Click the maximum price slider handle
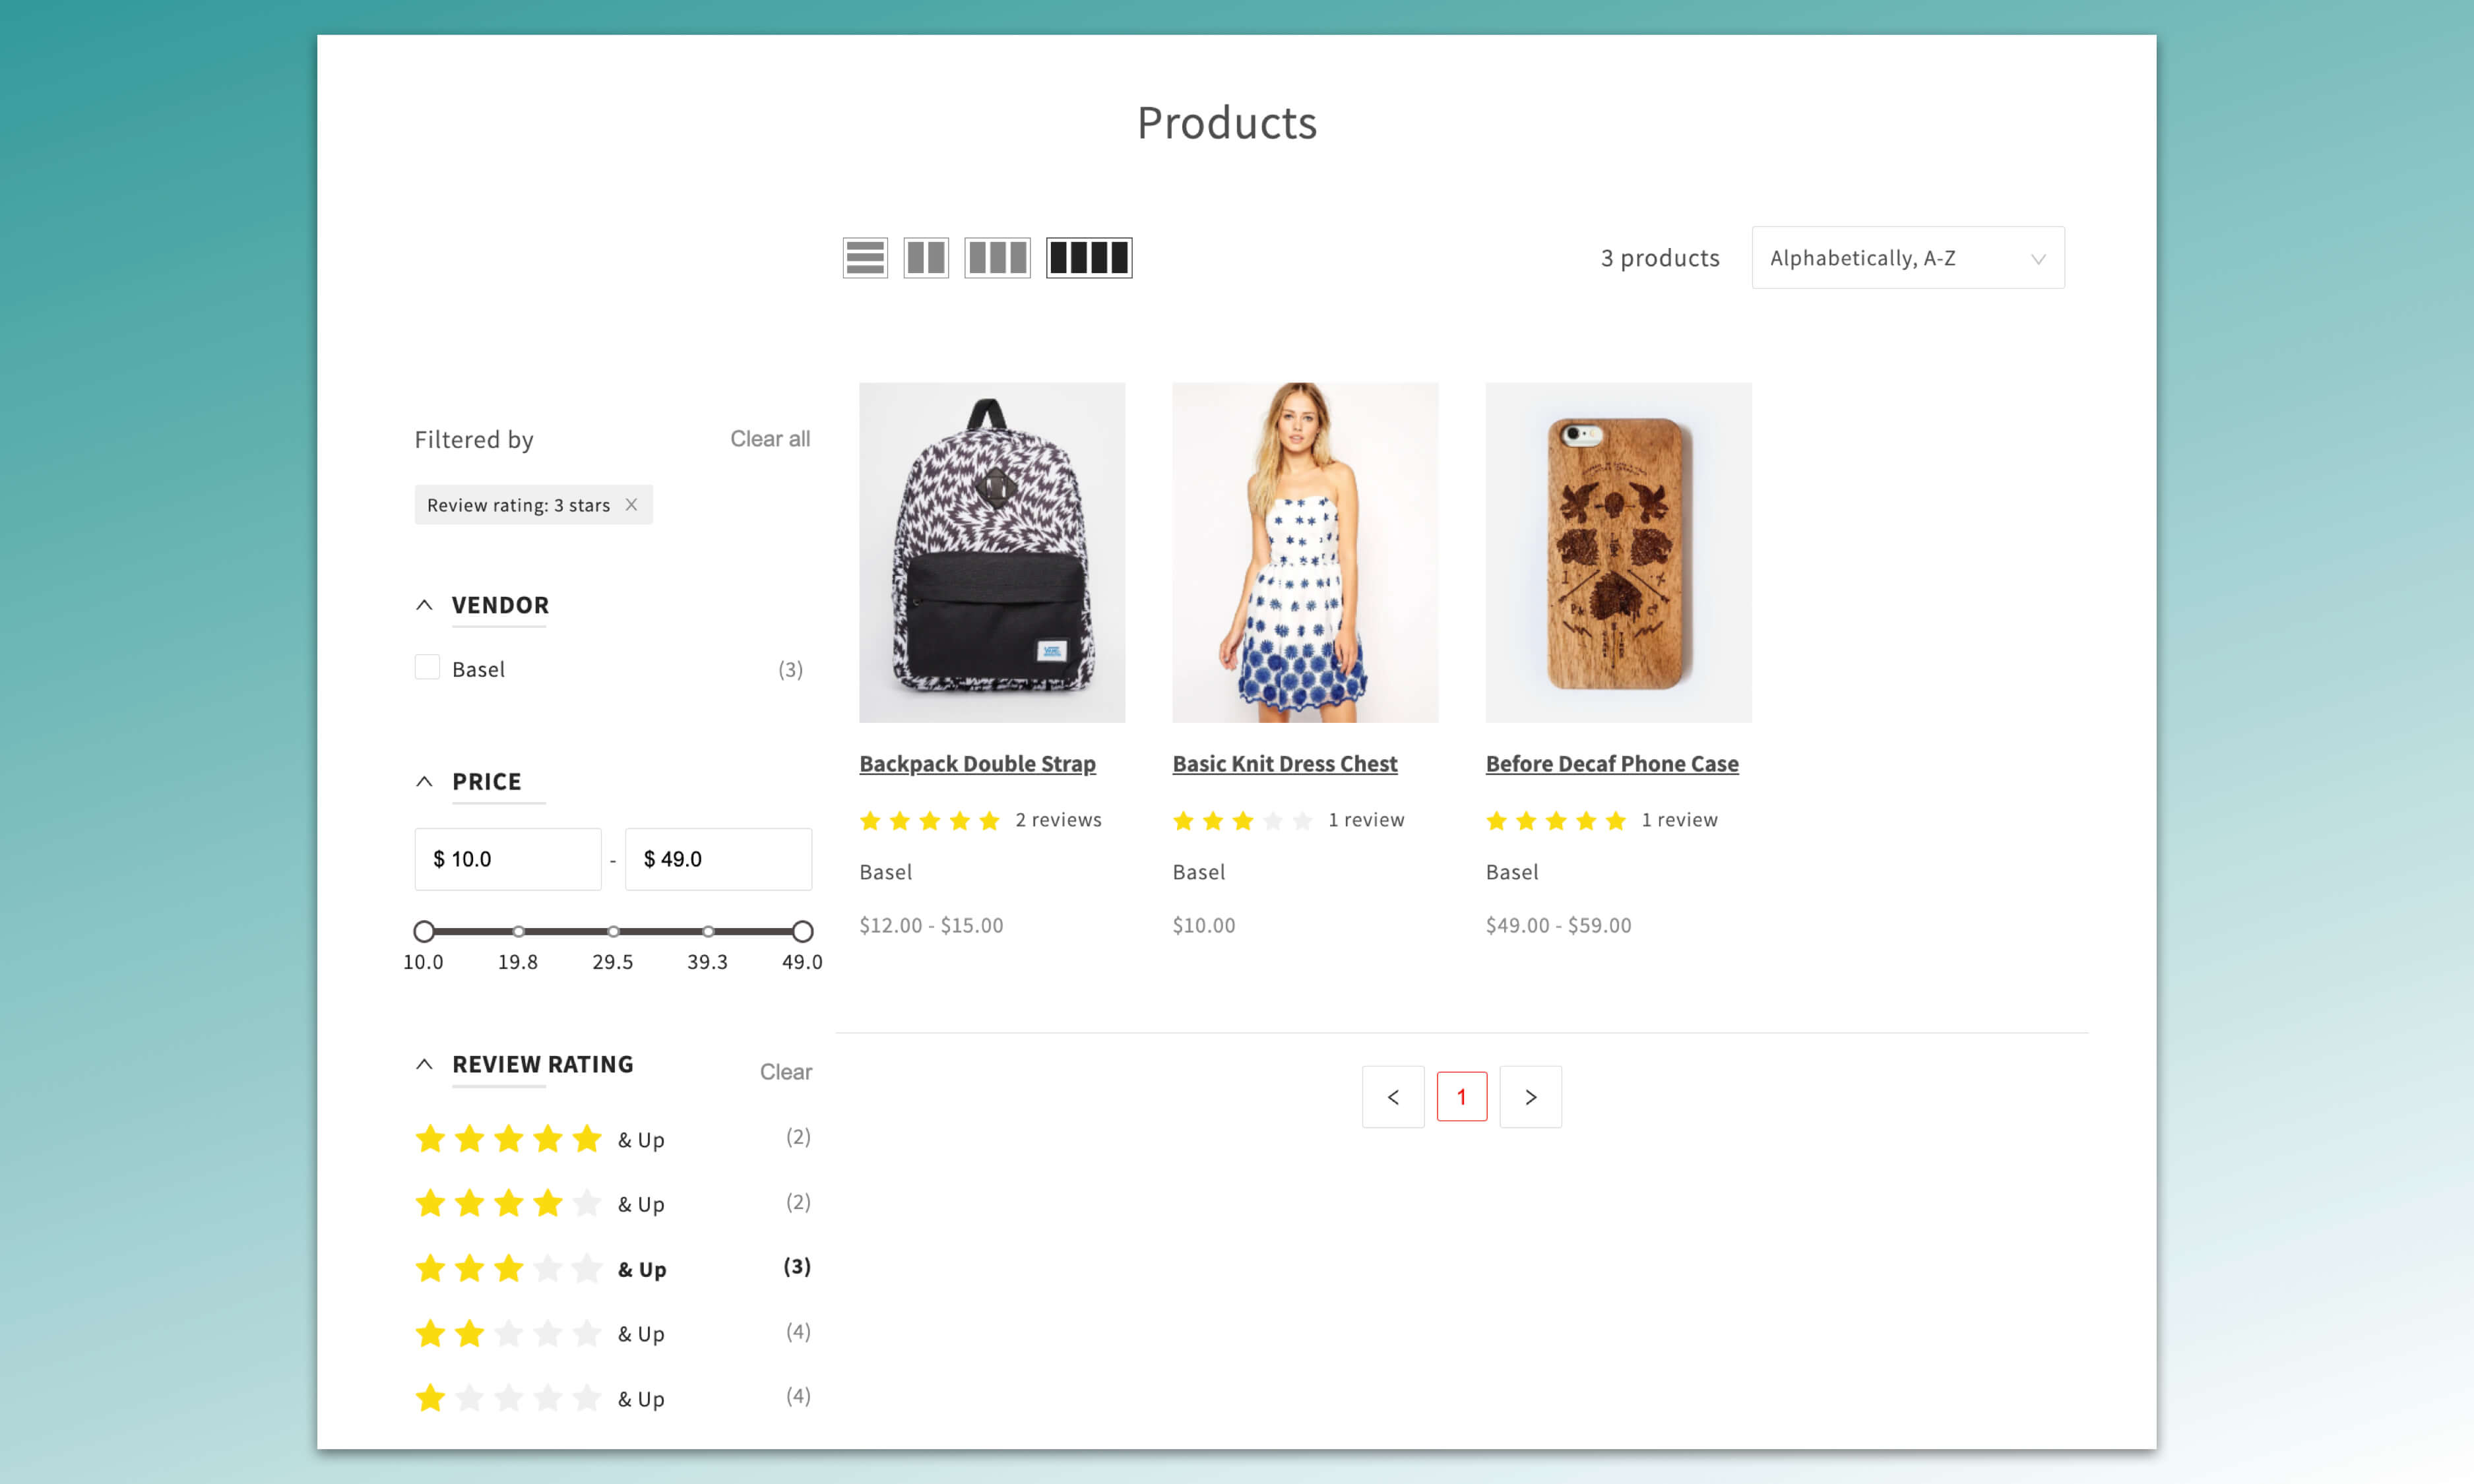 (x=802, y=931)
